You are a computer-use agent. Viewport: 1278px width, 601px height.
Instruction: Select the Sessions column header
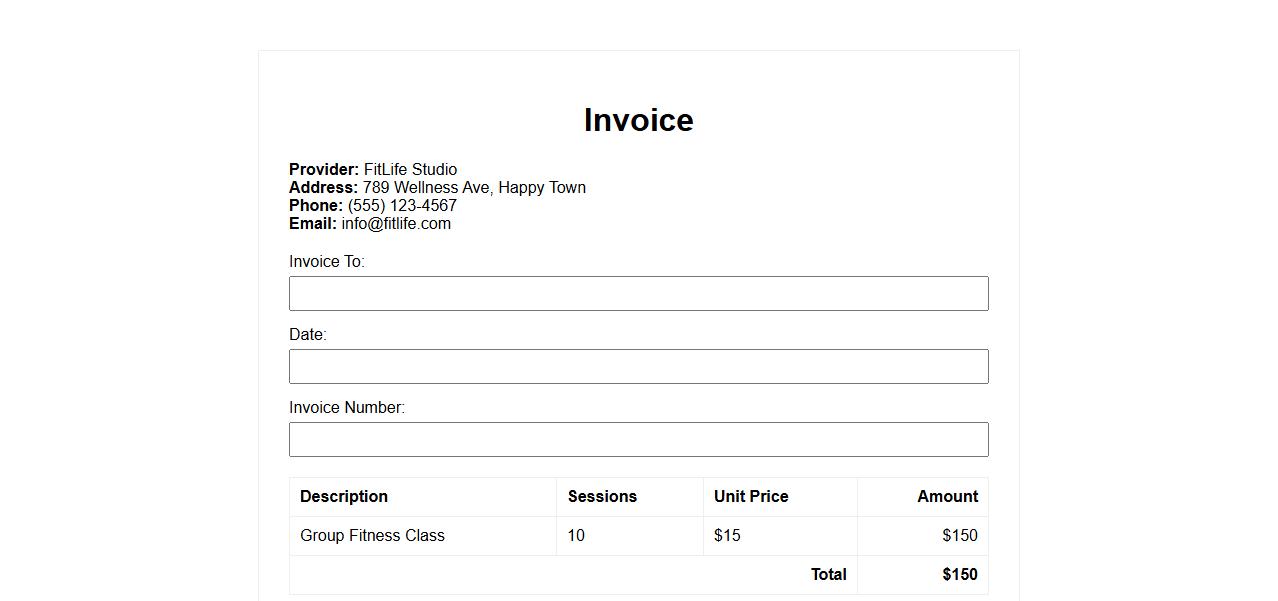(602, 497)
